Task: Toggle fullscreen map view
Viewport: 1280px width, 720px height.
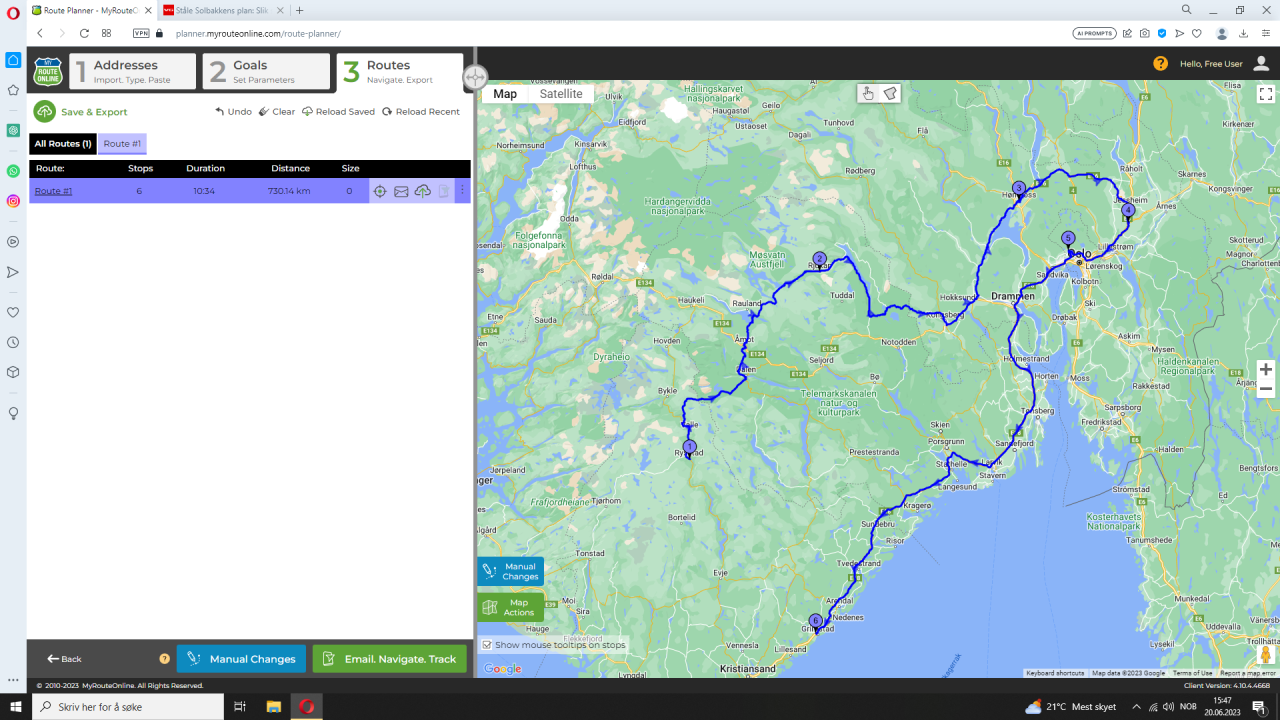Action: coord(1265,94)
